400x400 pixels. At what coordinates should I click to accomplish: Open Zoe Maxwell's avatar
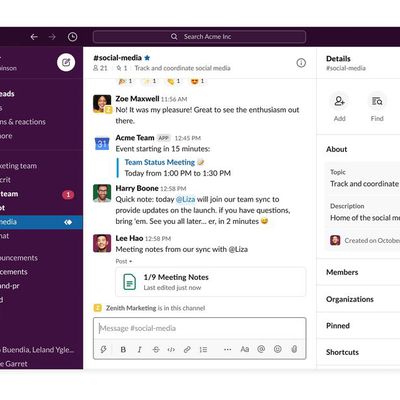pos(102,104)
